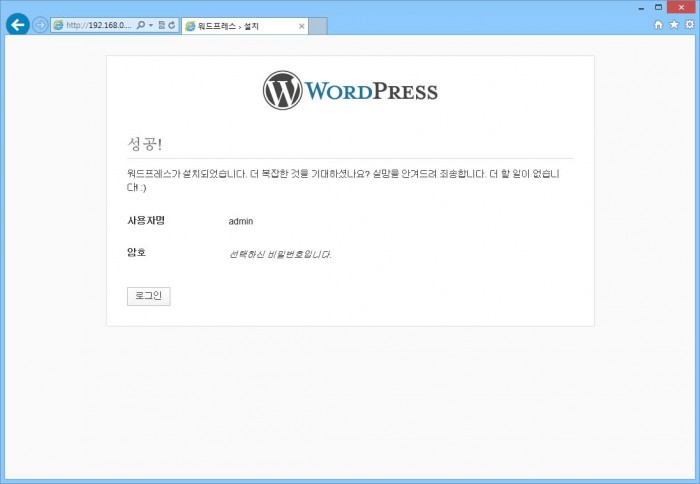Click the browser Forward arrow button
Screen dimensions: 700x484
pyautogui.click(x=40, y=25)
